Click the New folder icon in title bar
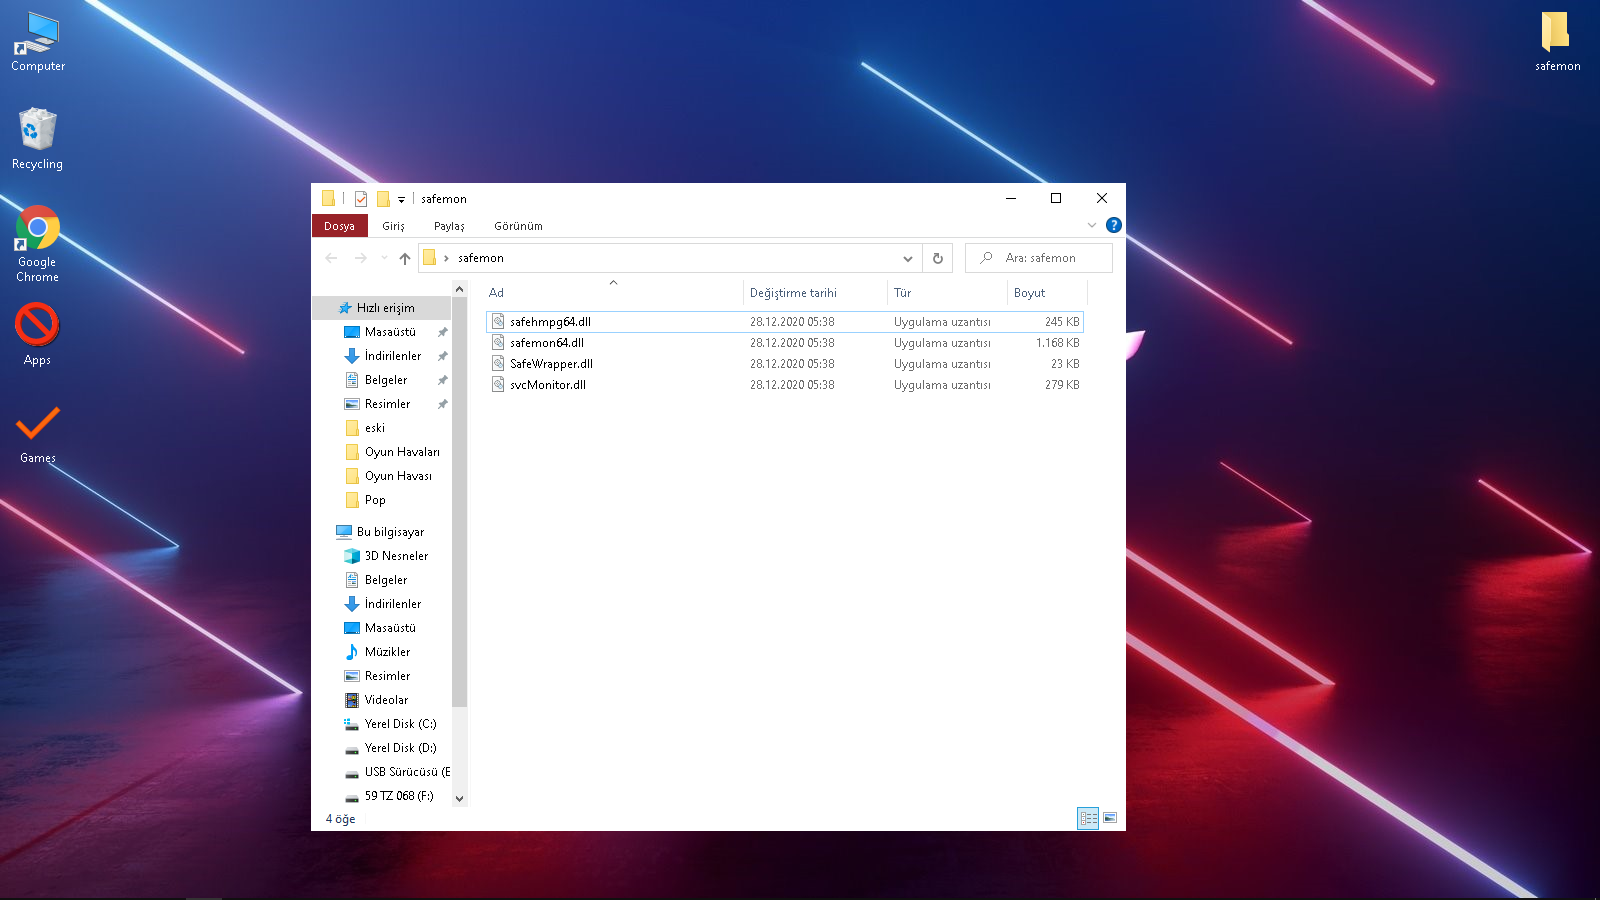The height and width of the screenshot is (900, 1600). point(383,199)
